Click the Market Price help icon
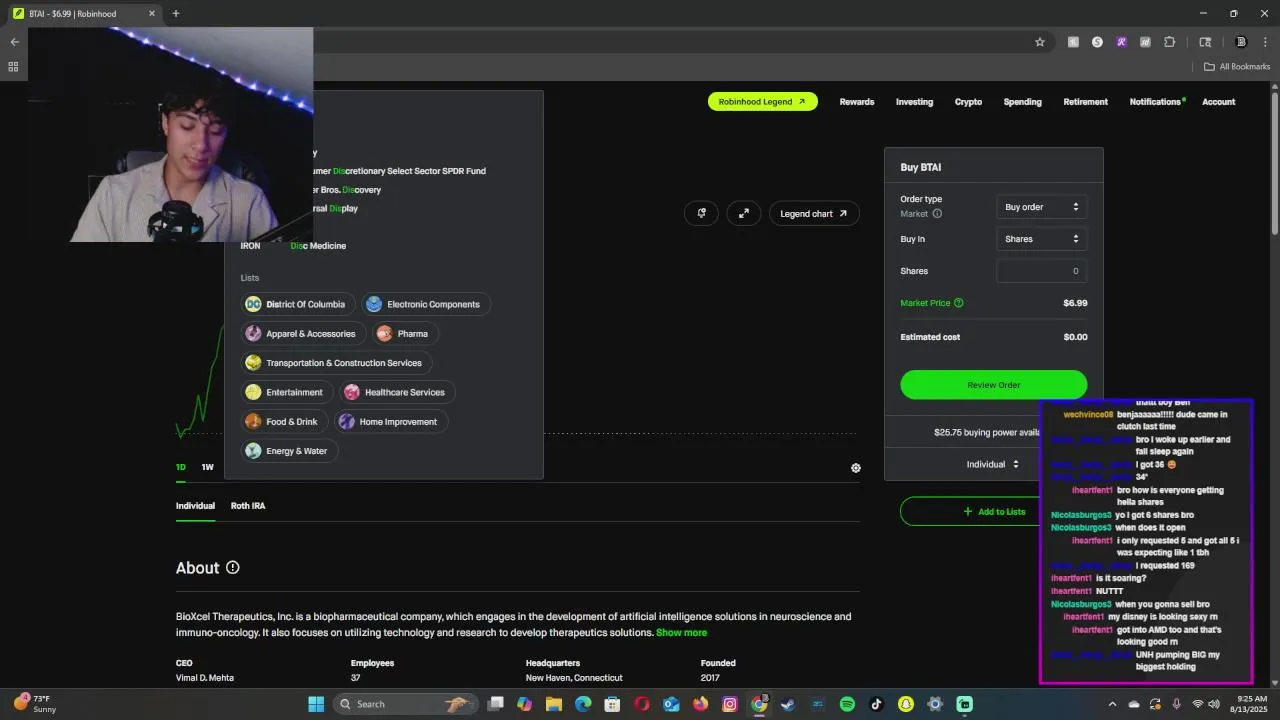1280x720 pixels. coord(959,303)
